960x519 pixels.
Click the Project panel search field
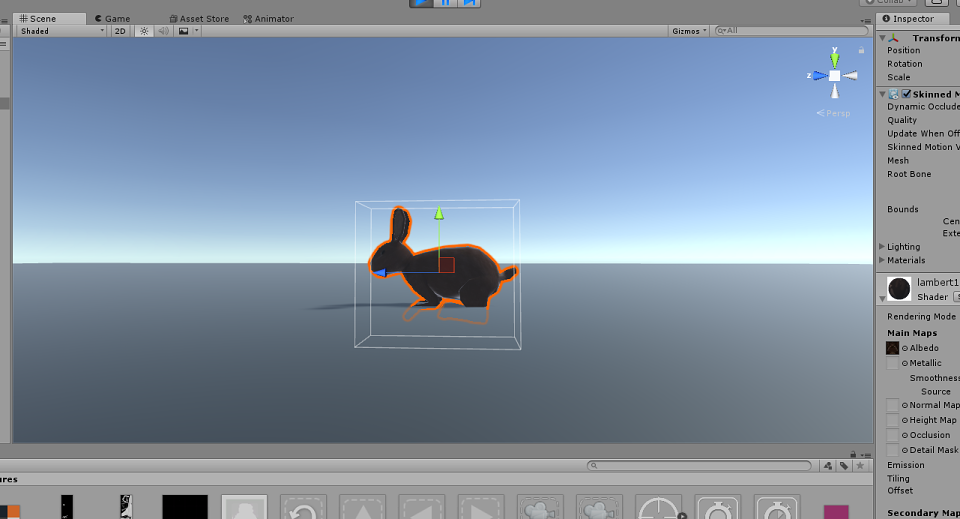tap(699, 466)
